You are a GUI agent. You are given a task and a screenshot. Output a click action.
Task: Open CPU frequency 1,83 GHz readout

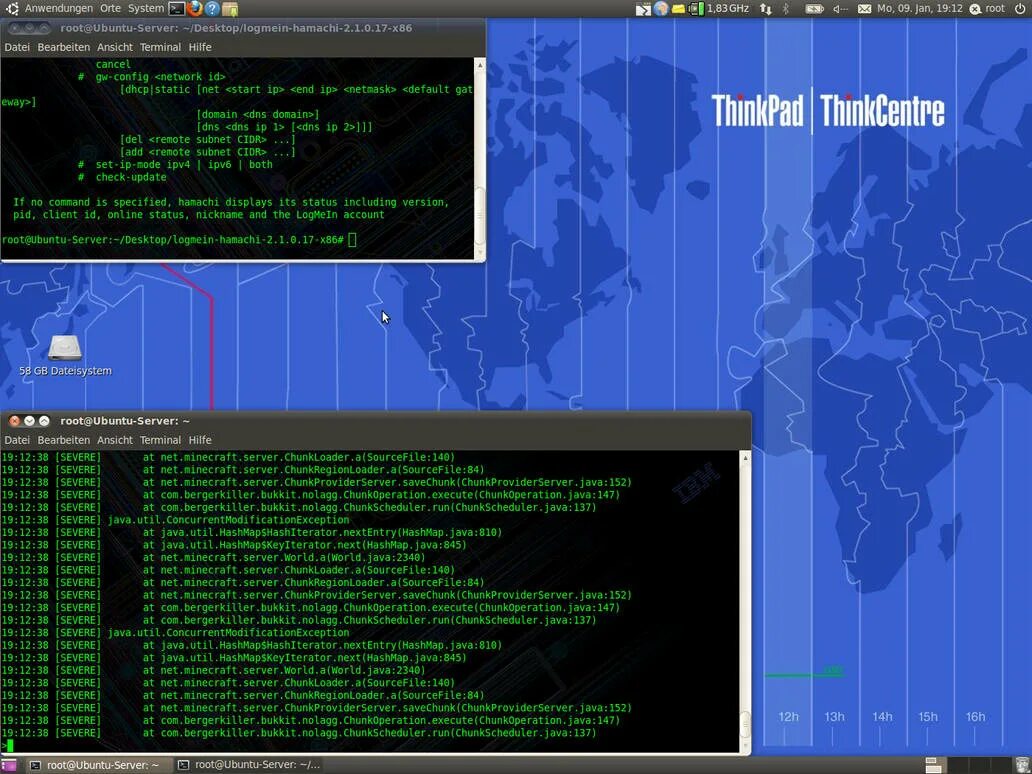point(728,9)
